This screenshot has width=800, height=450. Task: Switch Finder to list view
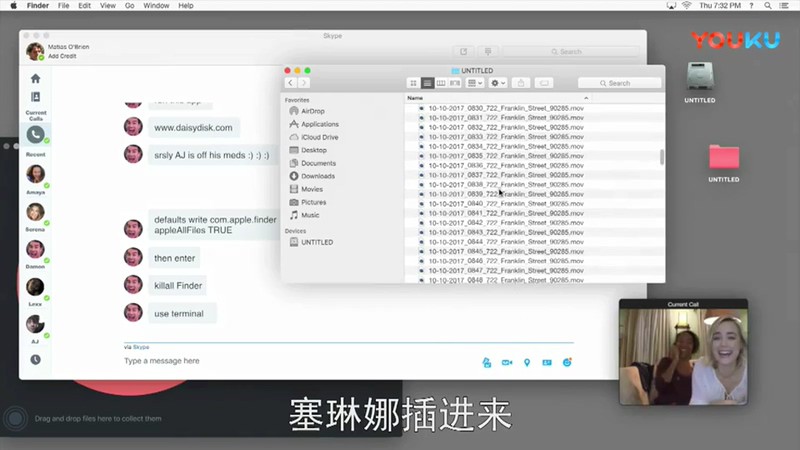click(x=427, y=83)
